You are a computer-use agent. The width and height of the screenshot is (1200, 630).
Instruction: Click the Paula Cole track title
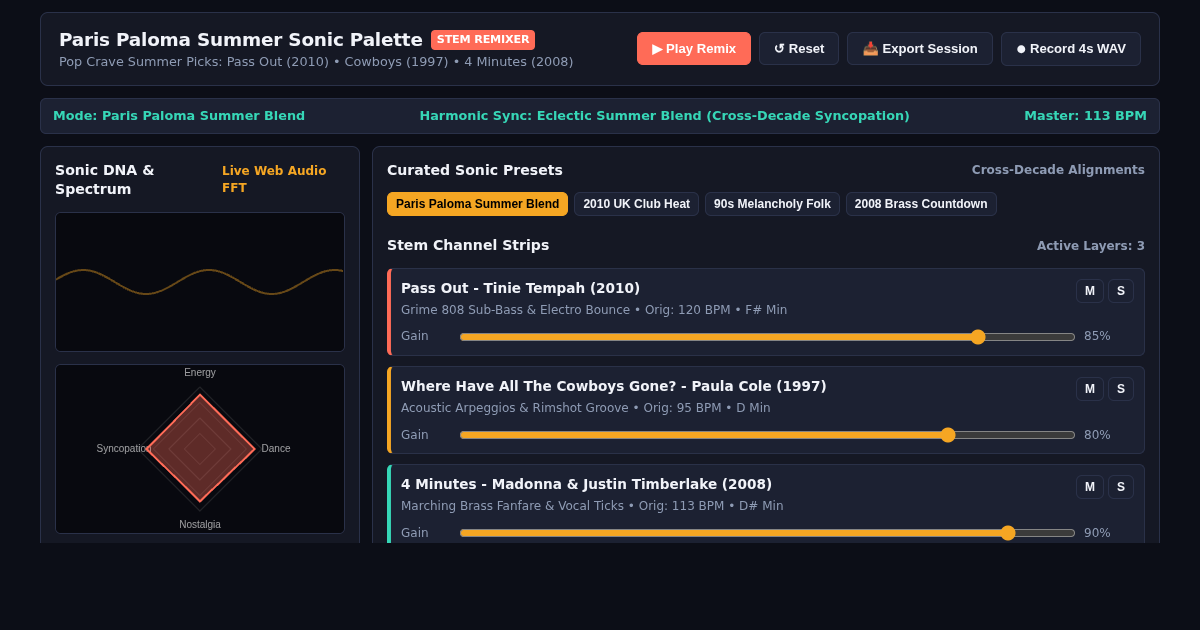tap(614, 386)
